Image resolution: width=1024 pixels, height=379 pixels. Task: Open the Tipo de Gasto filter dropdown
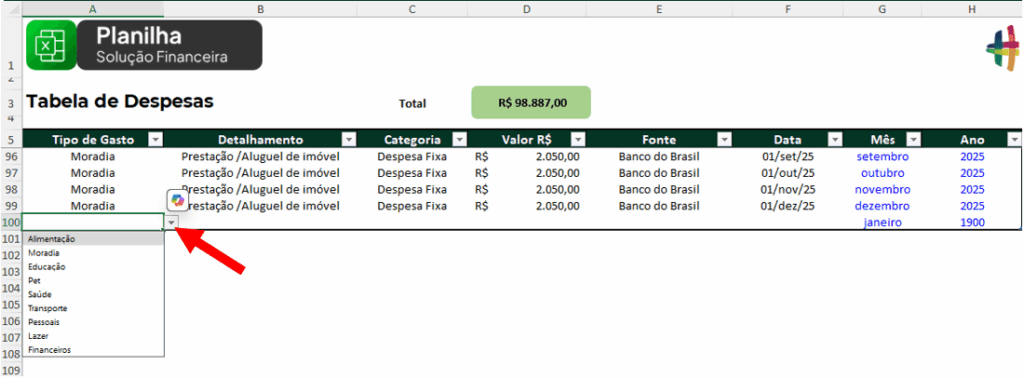pyautogui.click(x=156, y=140)
